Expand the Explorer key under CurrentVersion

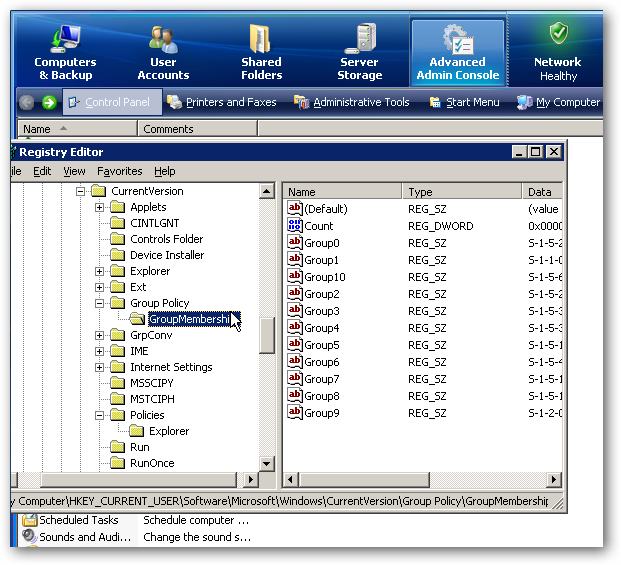(x=99, y=272)
